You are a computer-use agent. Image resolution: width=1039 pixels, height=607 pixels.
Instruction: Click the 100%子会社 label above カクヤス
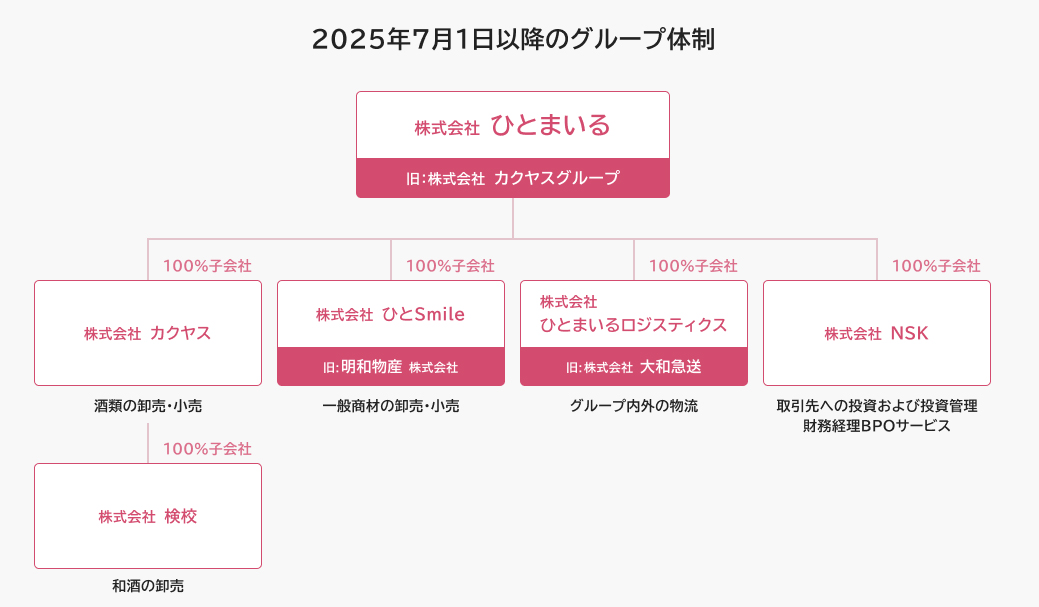207,266
